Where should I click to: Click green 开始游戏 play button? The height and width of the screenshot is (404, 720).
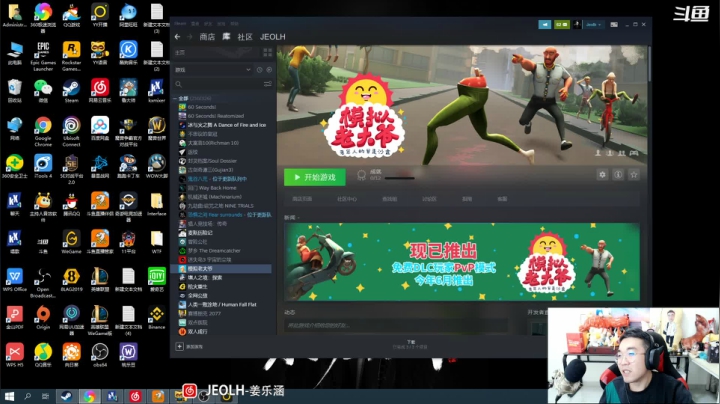[x=315, y=177]
